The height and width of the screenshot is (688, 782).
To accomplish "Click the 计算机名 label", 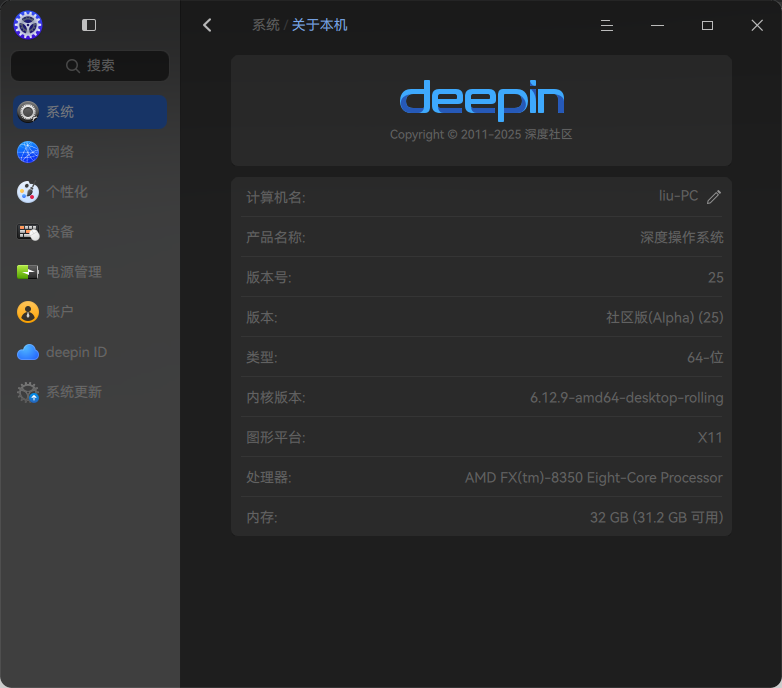I will click(x=276, y=197).
